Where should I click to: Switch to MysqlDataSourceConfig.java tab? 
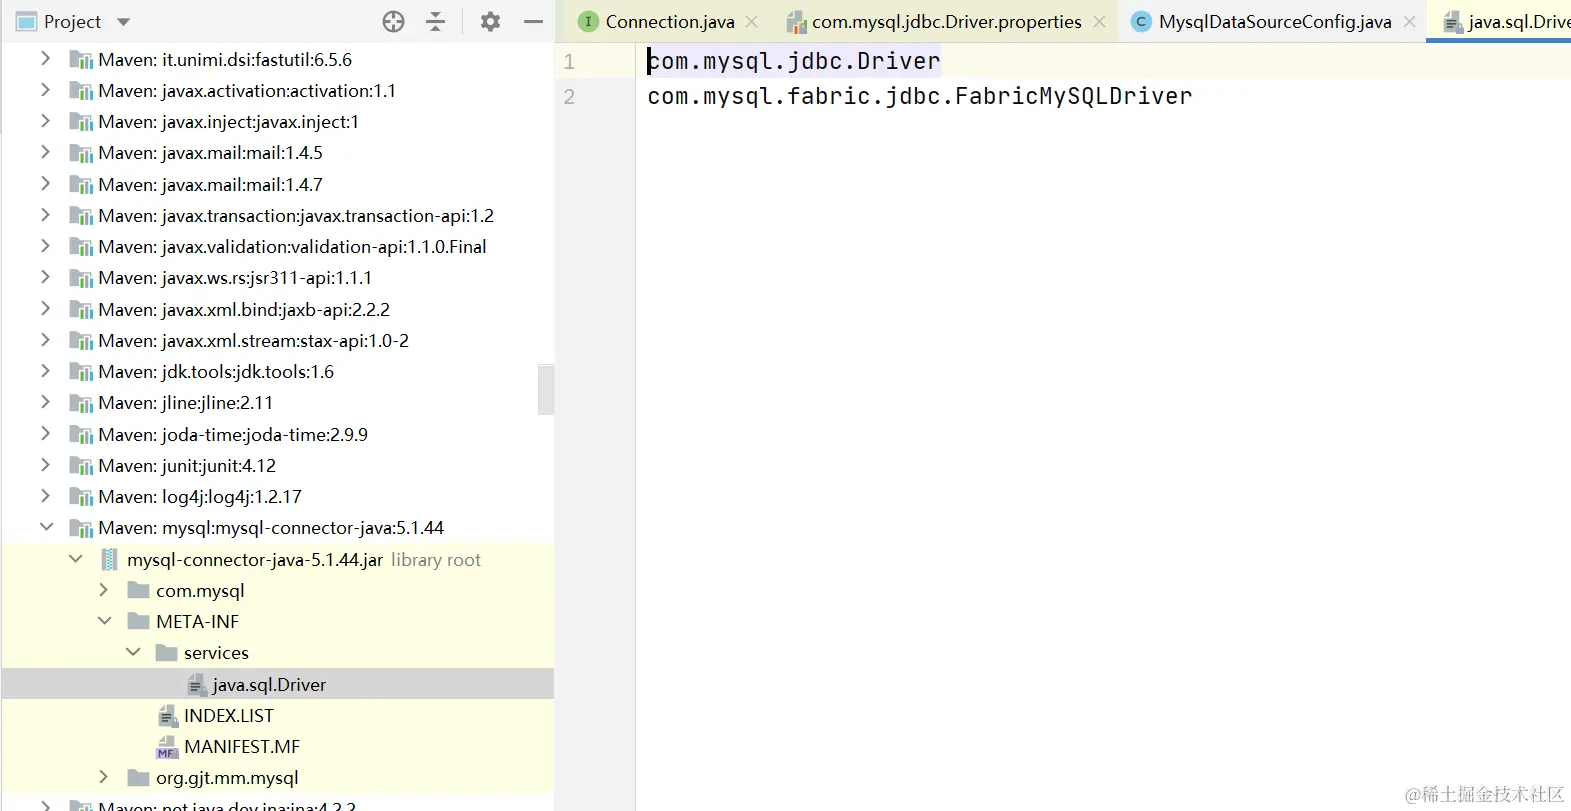pyautogui.click(x=1275, y=21)
